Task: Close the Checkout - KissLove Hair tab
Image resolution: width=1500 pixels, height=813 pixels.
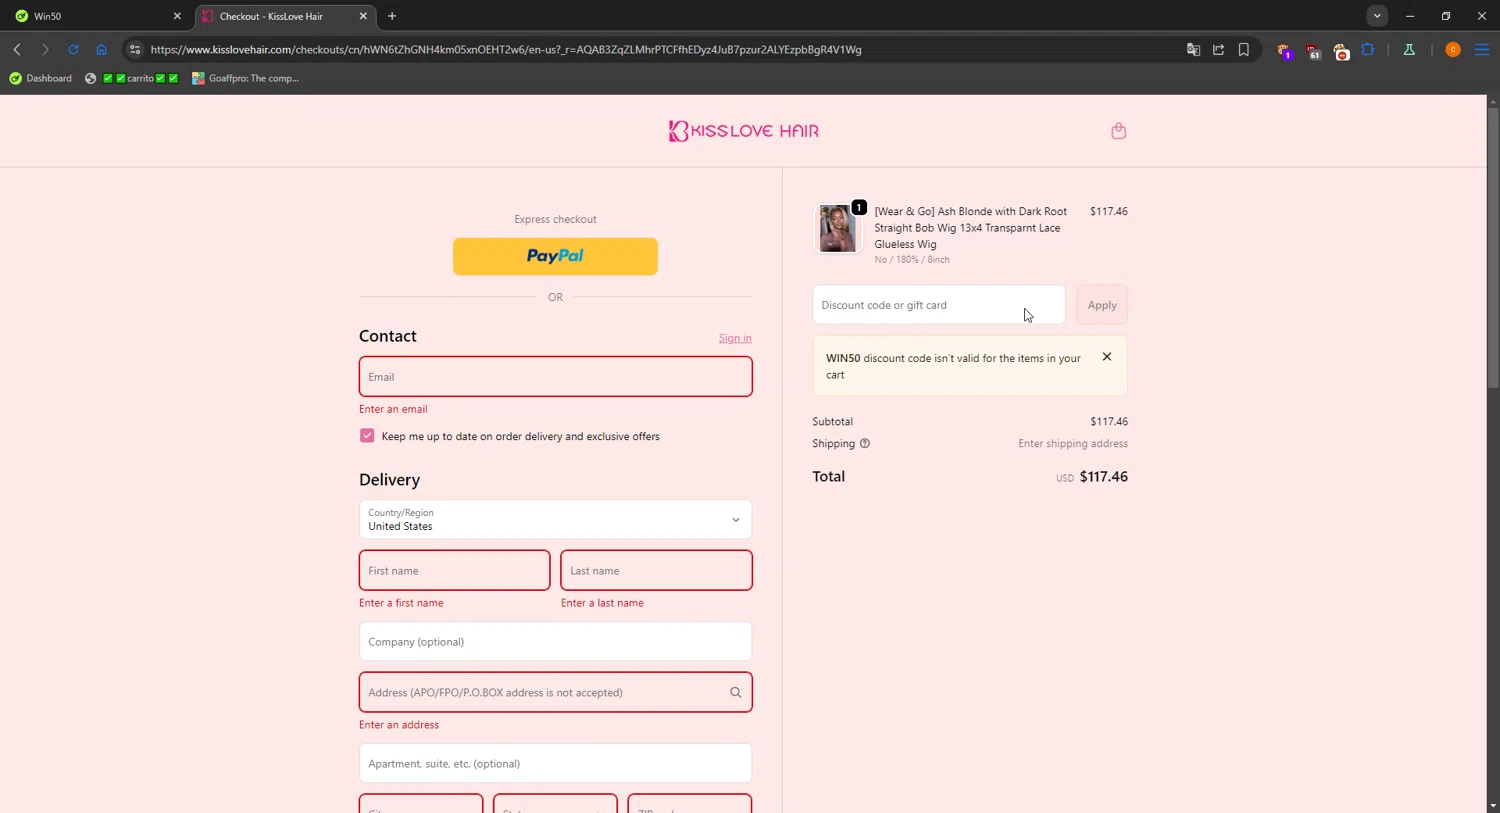Action: click(363, 16)
